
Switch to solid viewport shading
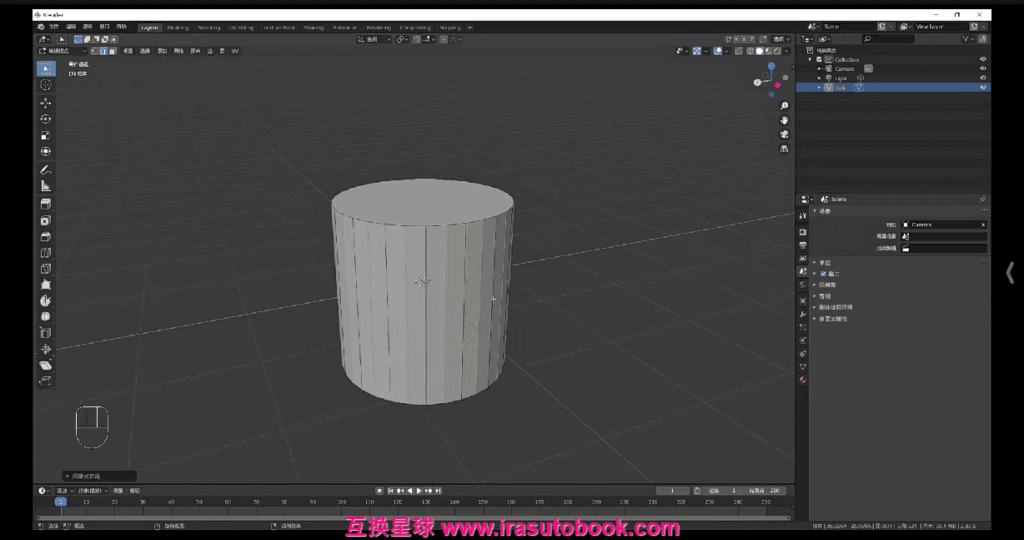760,51
